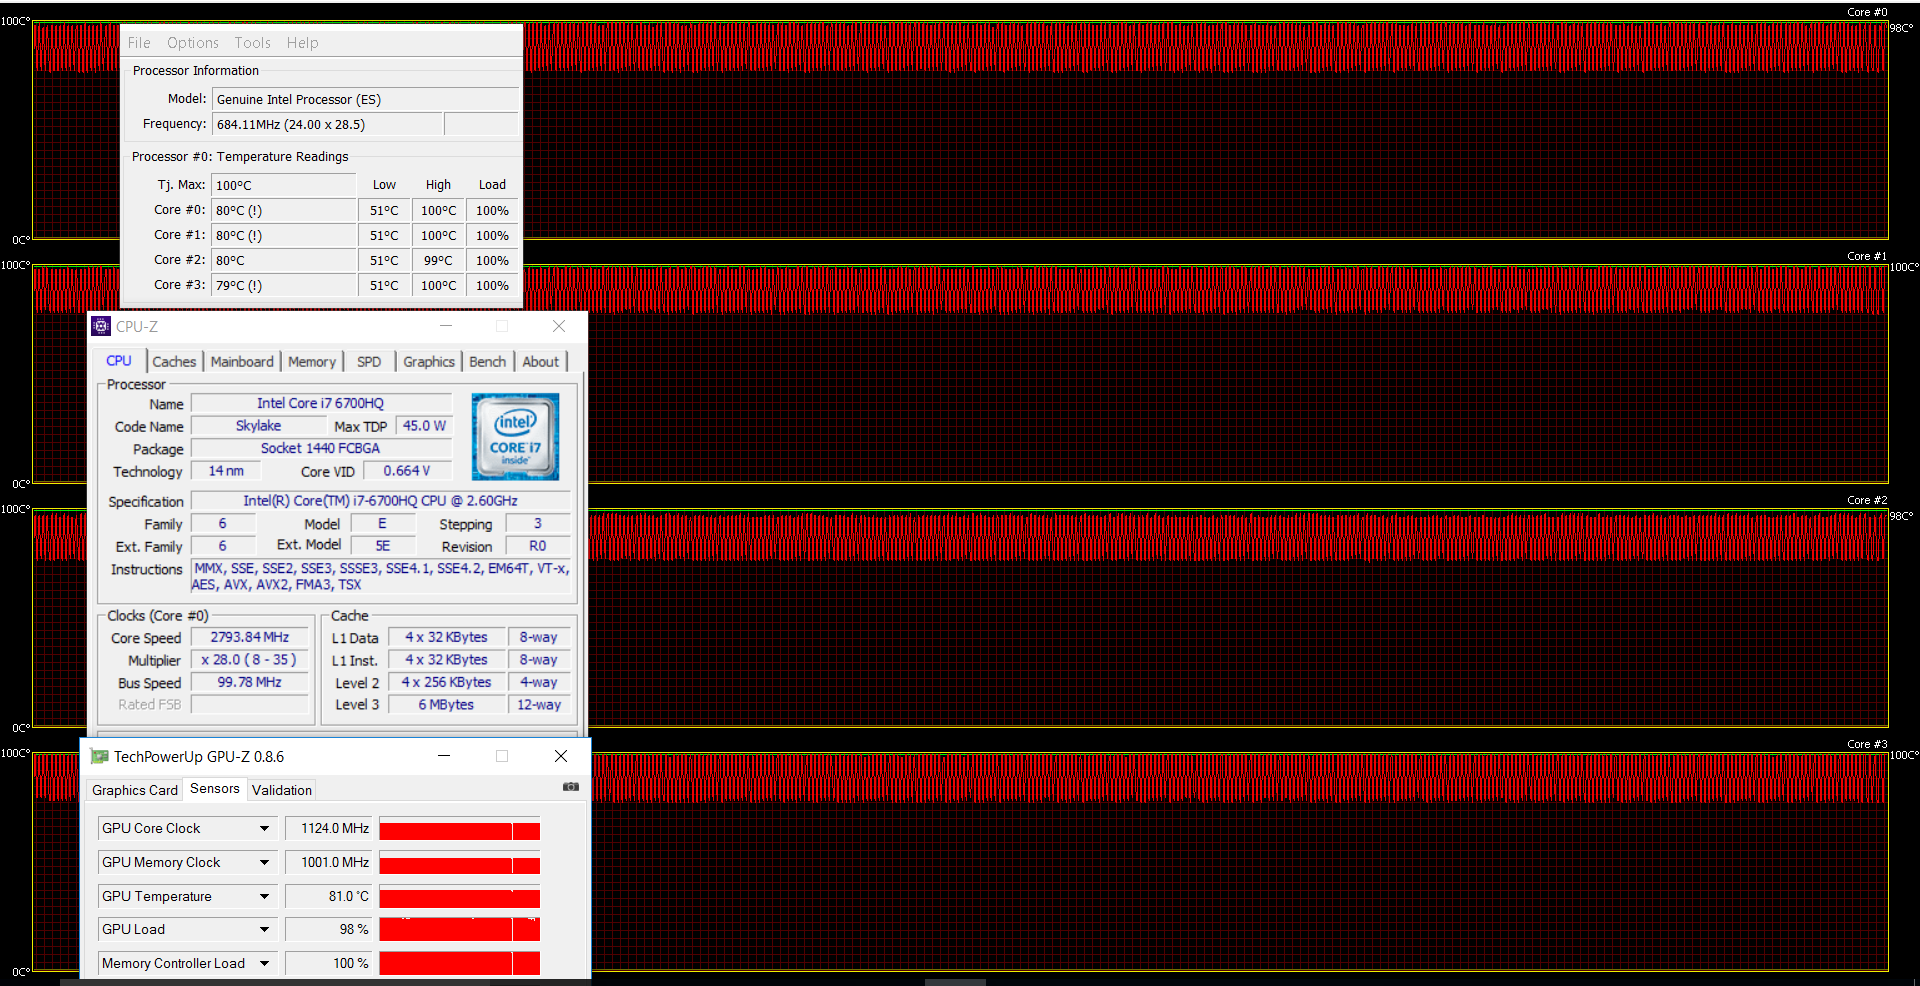Switch to the Caches tab in CPU-Z
The height and width of the screenshot is (986, 1920).
(174, 362)
